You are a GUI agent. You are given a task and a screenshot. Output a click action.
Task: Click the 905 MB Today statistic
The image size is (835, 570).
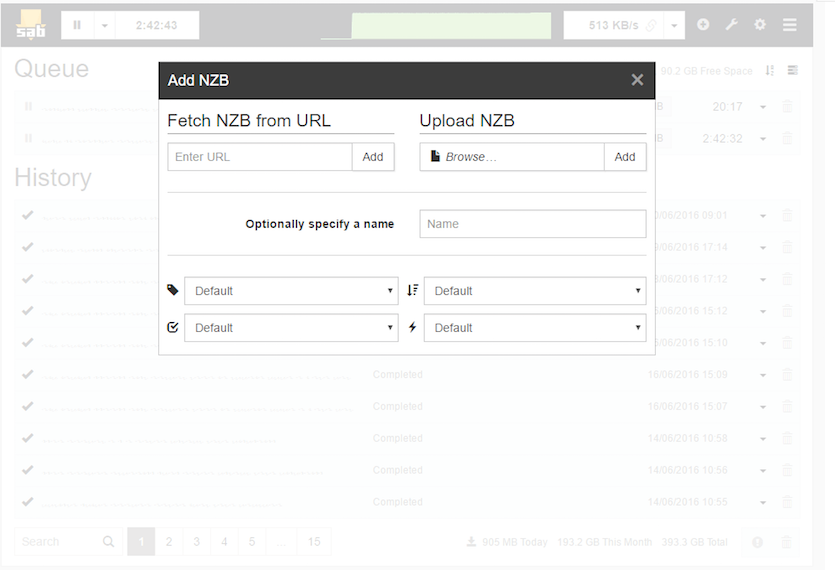pos(514,542)
